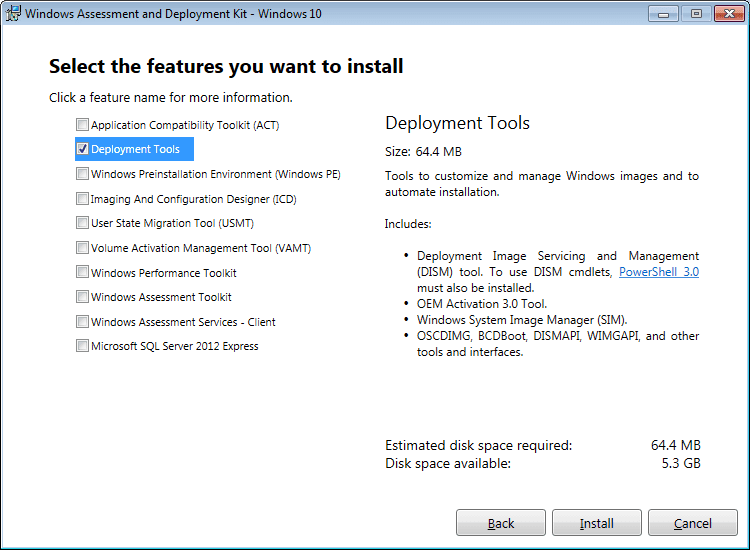Select the Windows Performance Toolkit label
The height and width of the screenshot is (550, 750).
164,273
